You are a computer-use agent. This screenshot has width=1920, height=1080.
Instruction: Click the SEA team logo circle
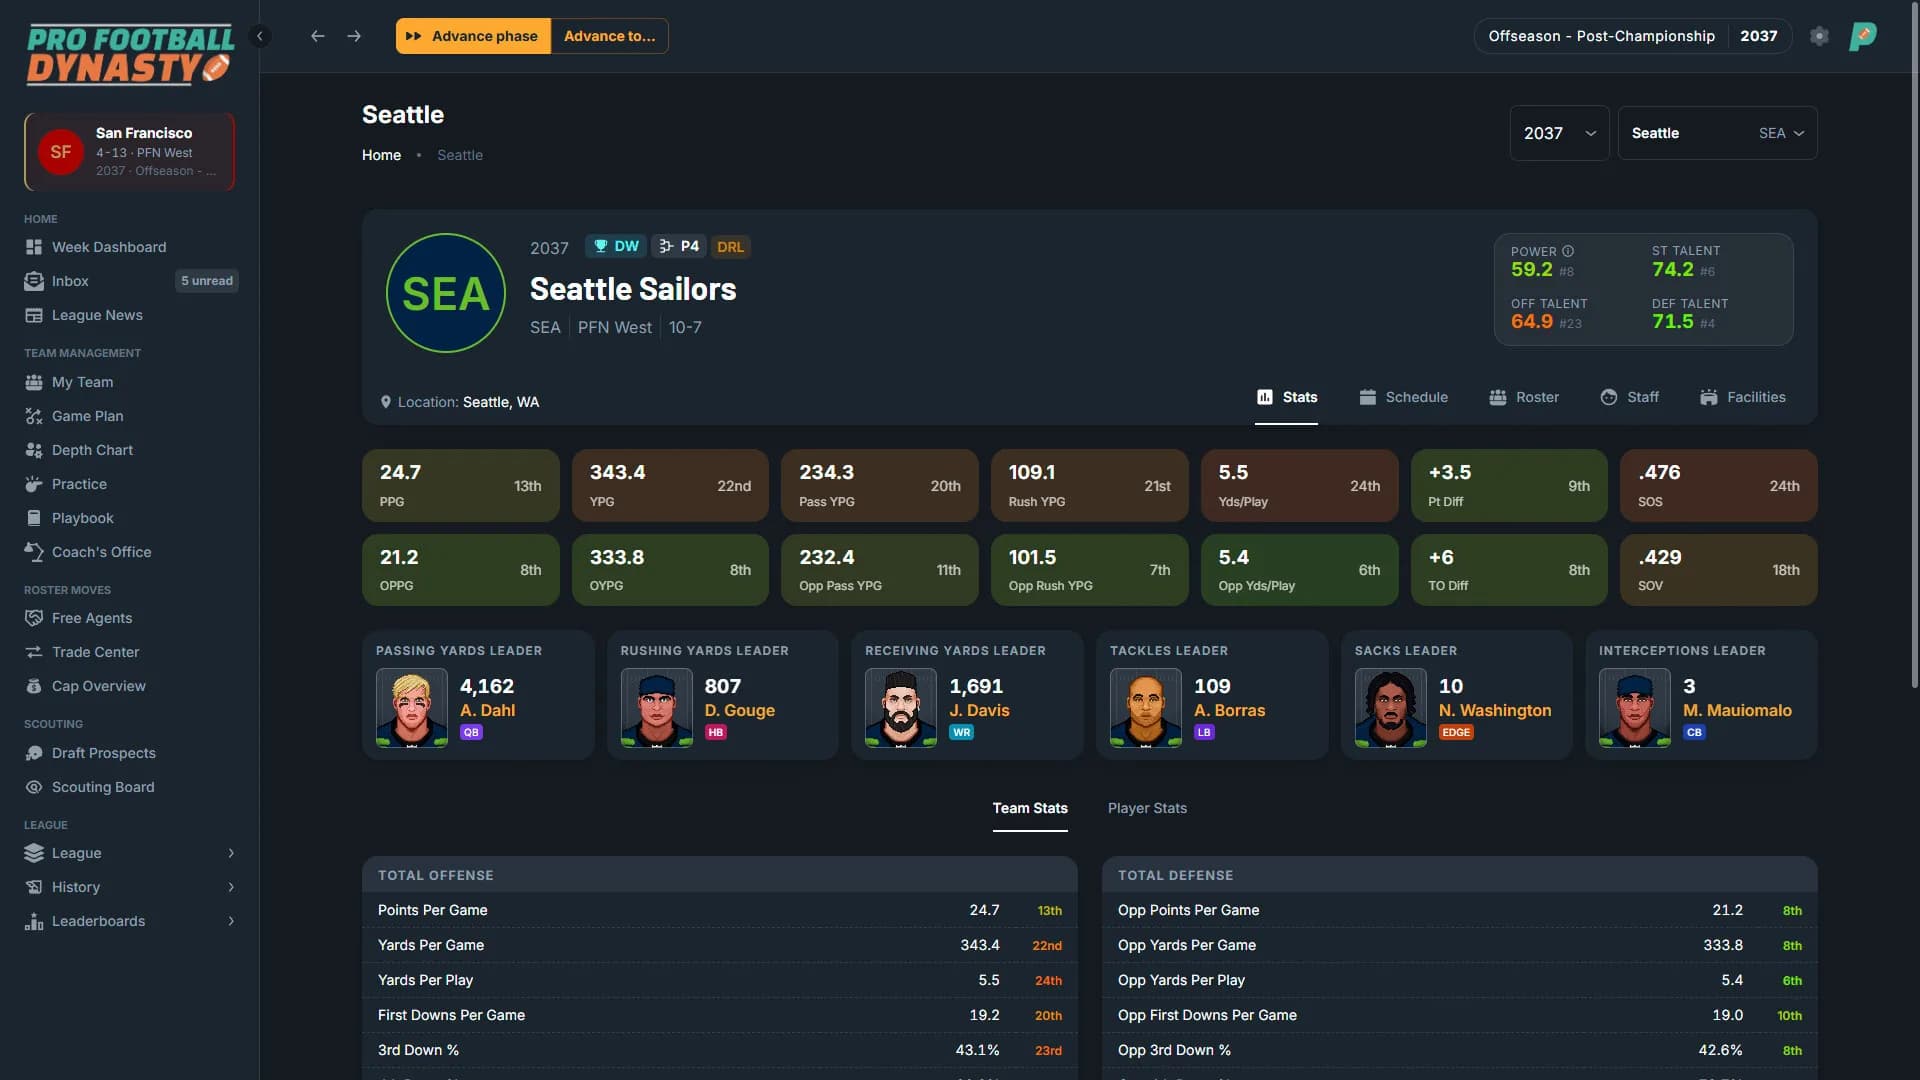(446, 293)
